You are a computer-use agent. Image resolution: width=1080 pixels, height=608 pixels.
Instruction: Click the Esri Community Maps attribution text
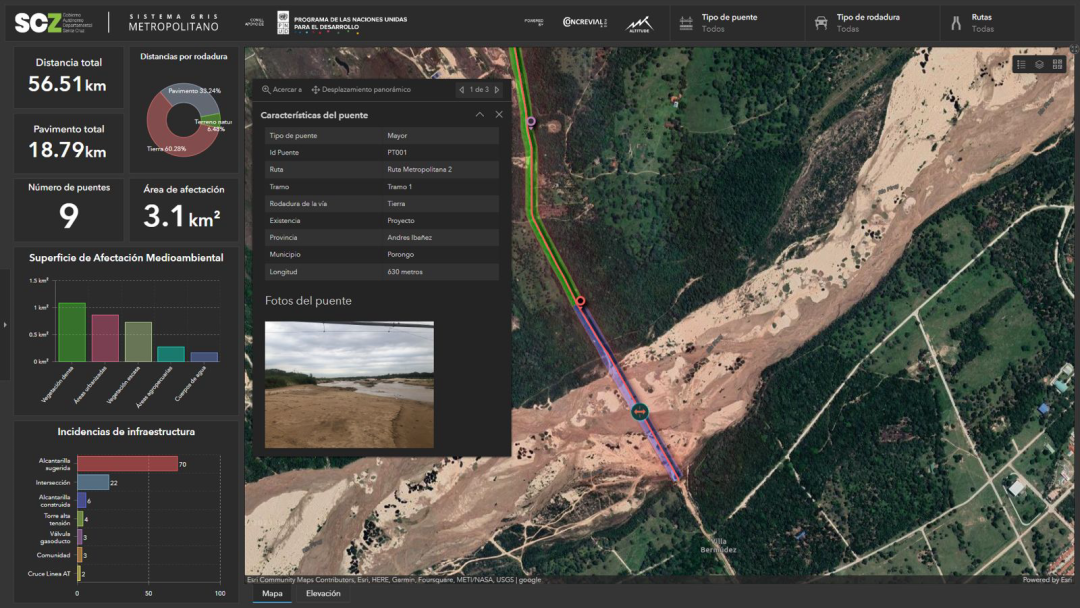[394, 580]
